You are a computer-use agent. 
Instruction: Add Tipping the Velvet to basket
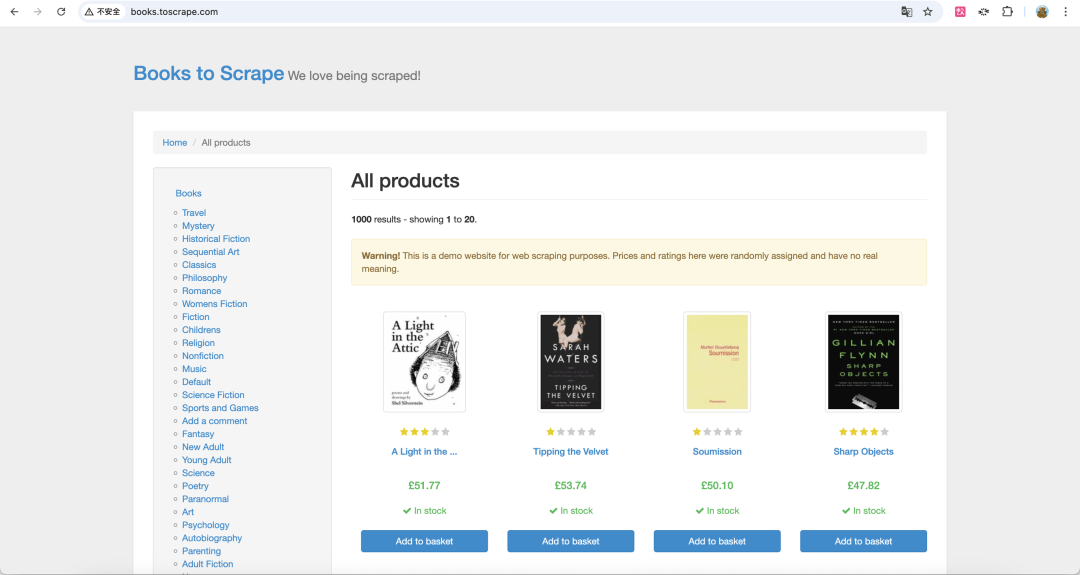(x=571, y=541)
